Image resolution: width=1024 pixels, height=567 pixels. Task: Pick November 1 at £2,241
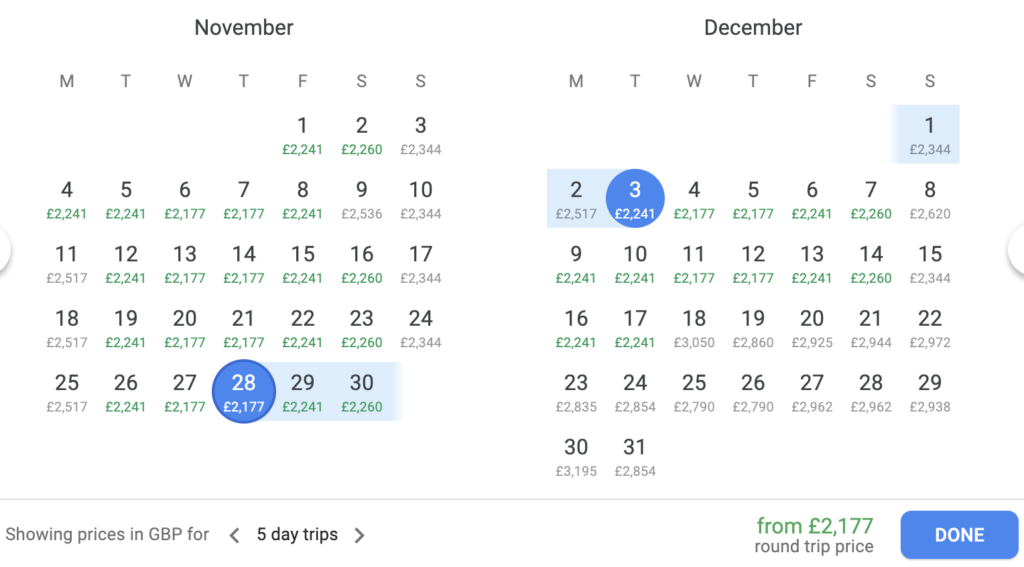click(302, 135)
